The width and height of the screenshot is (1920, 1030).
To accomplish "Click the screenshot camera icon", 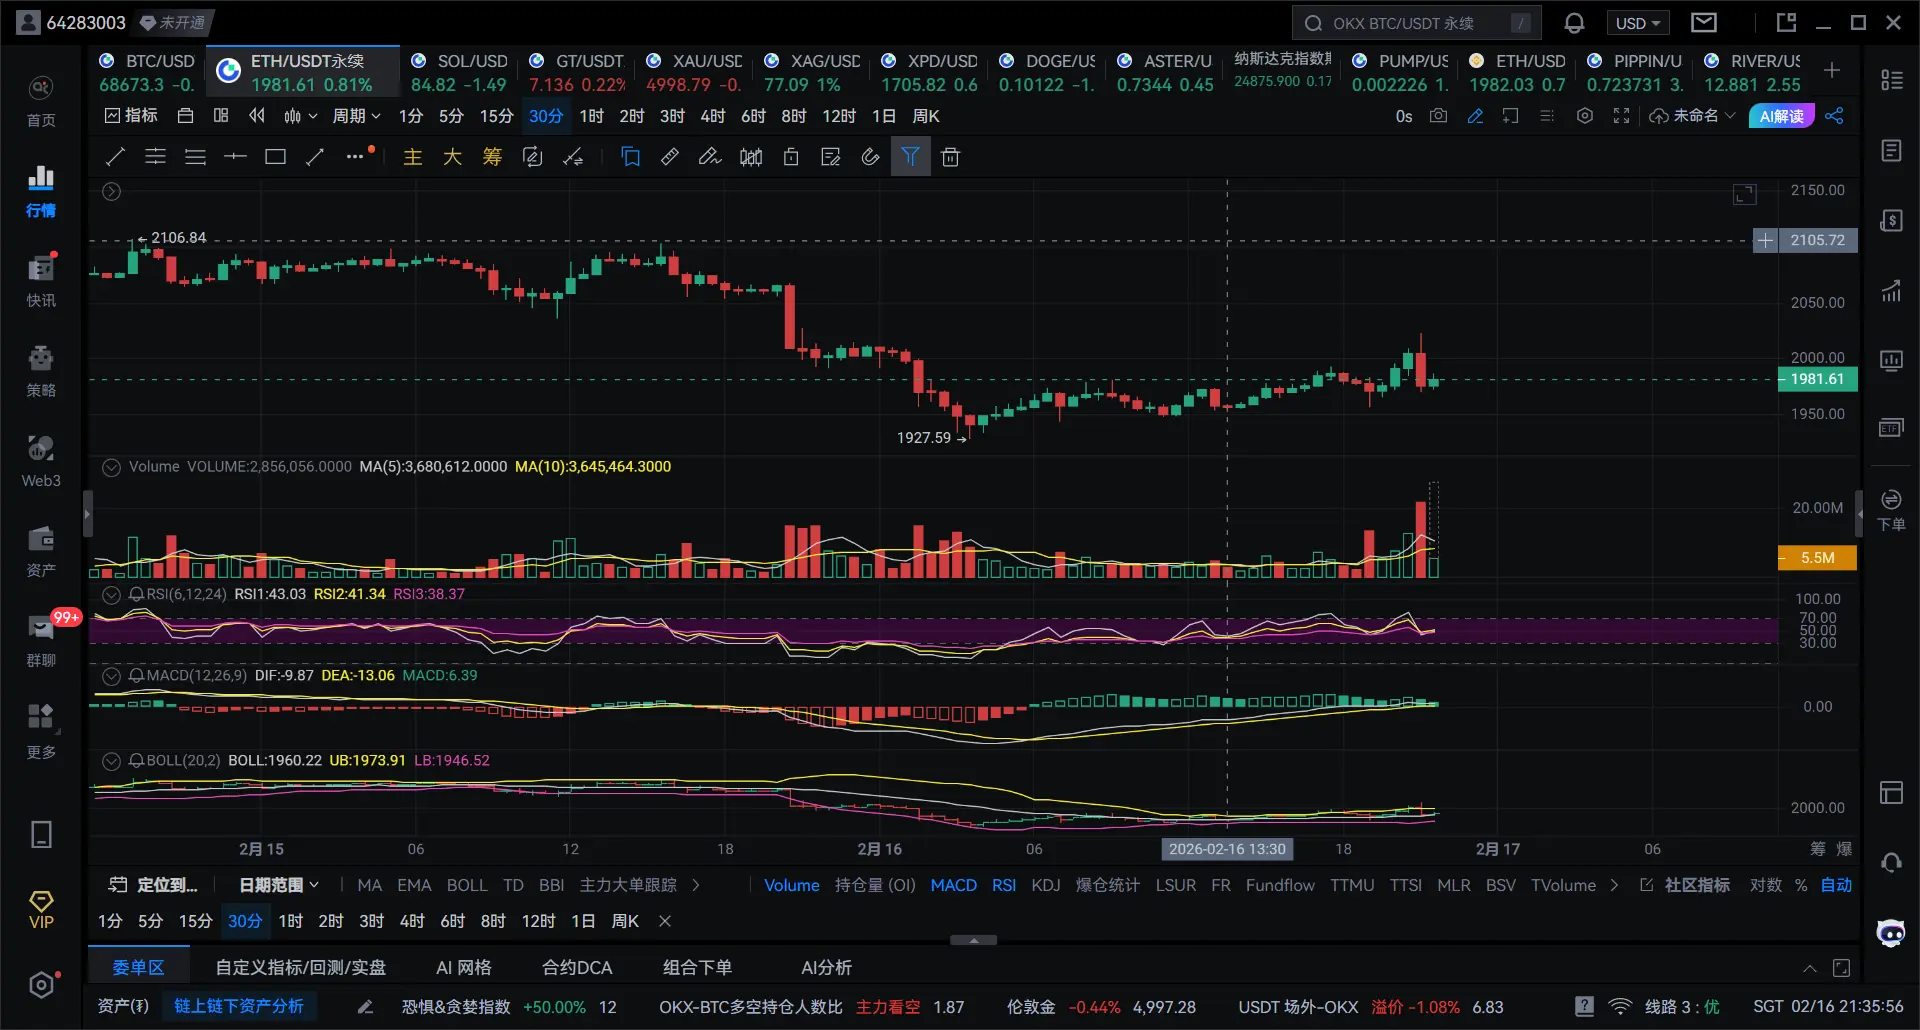I will tap(1438, 116).
